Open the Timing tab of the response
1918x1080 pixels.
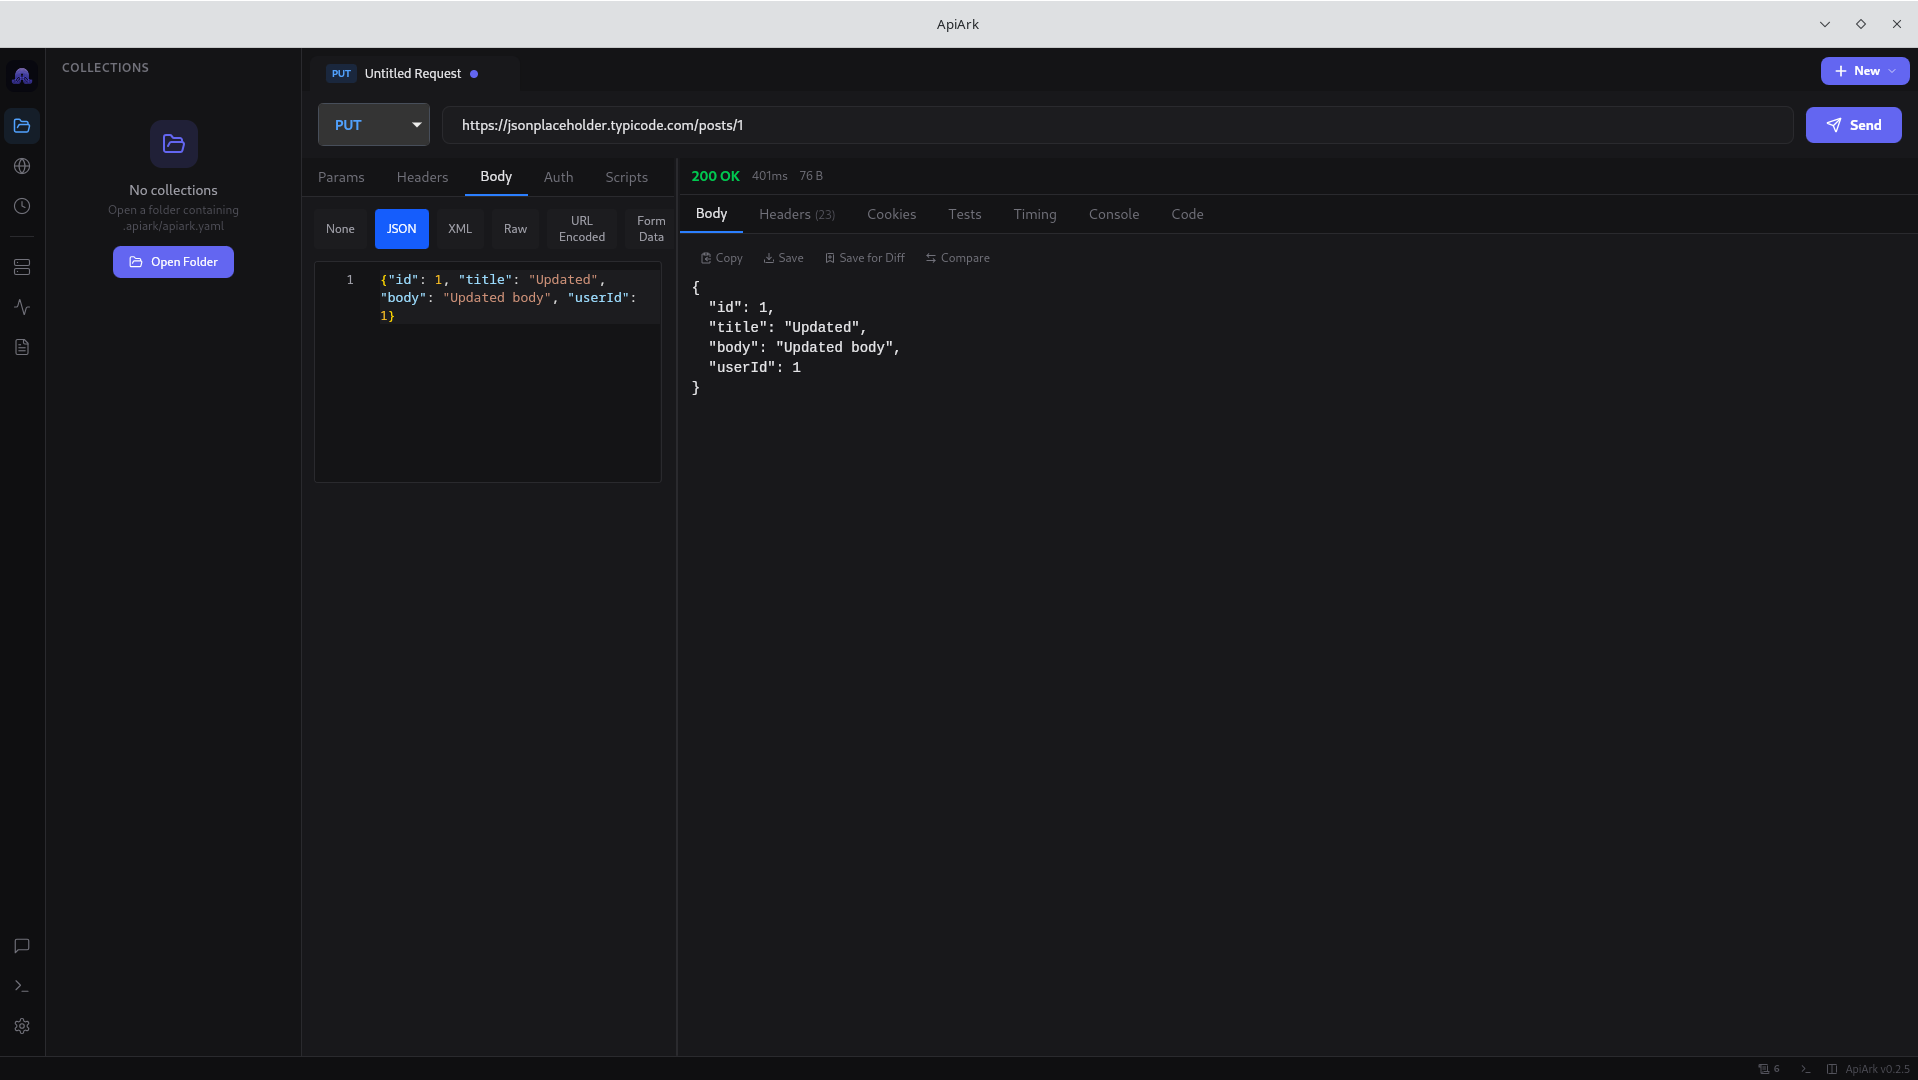point(1034,213)
